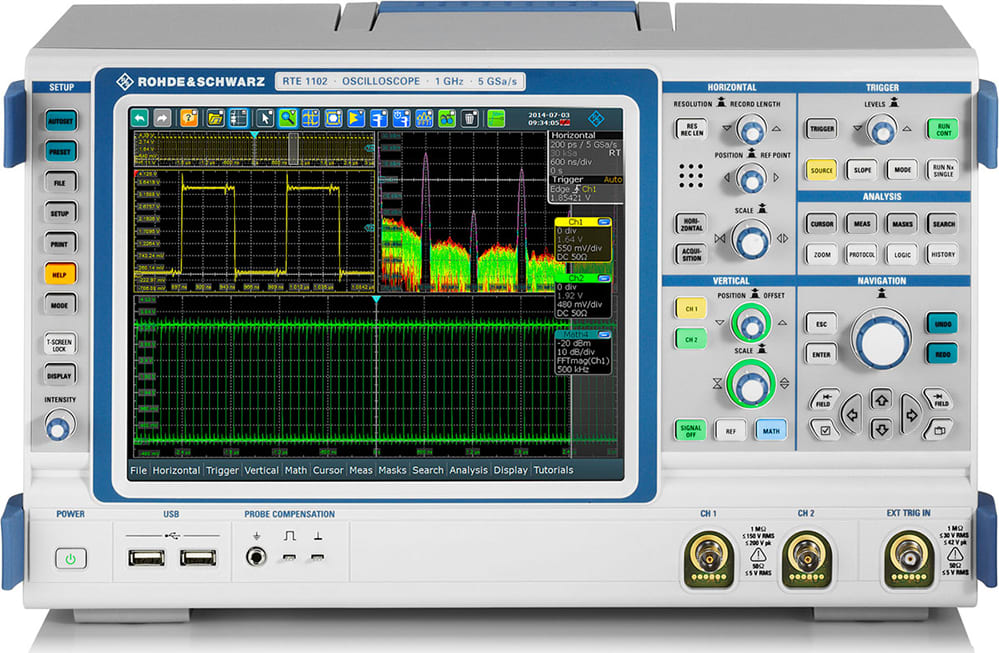Screen dimensions: 999x653
Task: Open the orange help icon in toolbar
Action: (x=189, y=118)
